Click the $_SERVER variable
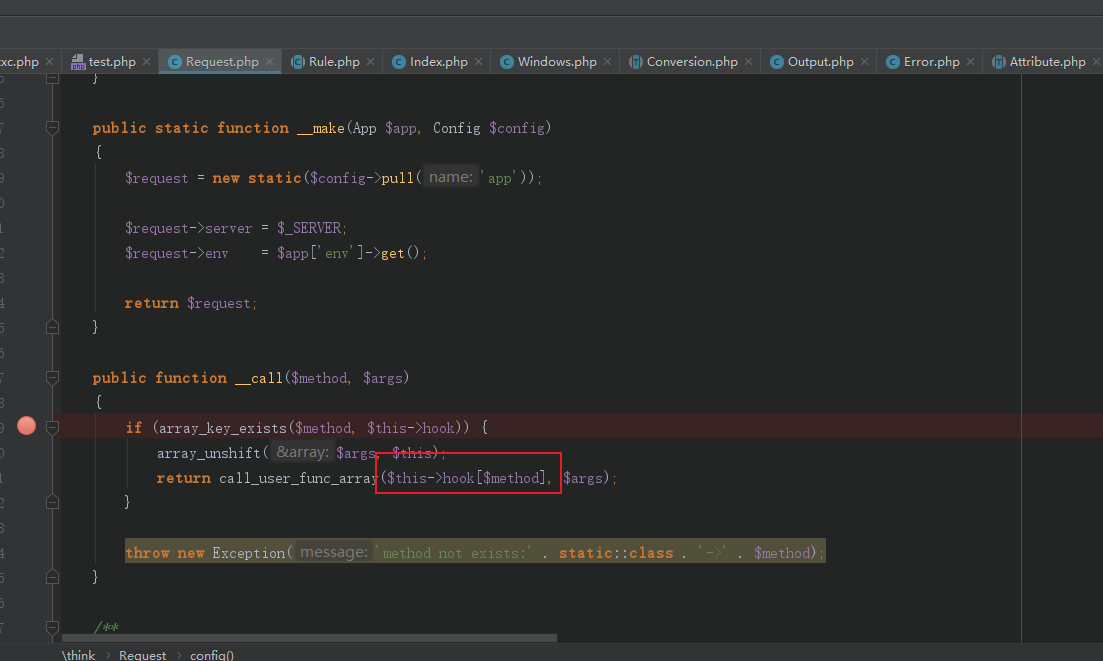Image resolution: width=1103 pixels, height=661 pixels. [309, 228]
